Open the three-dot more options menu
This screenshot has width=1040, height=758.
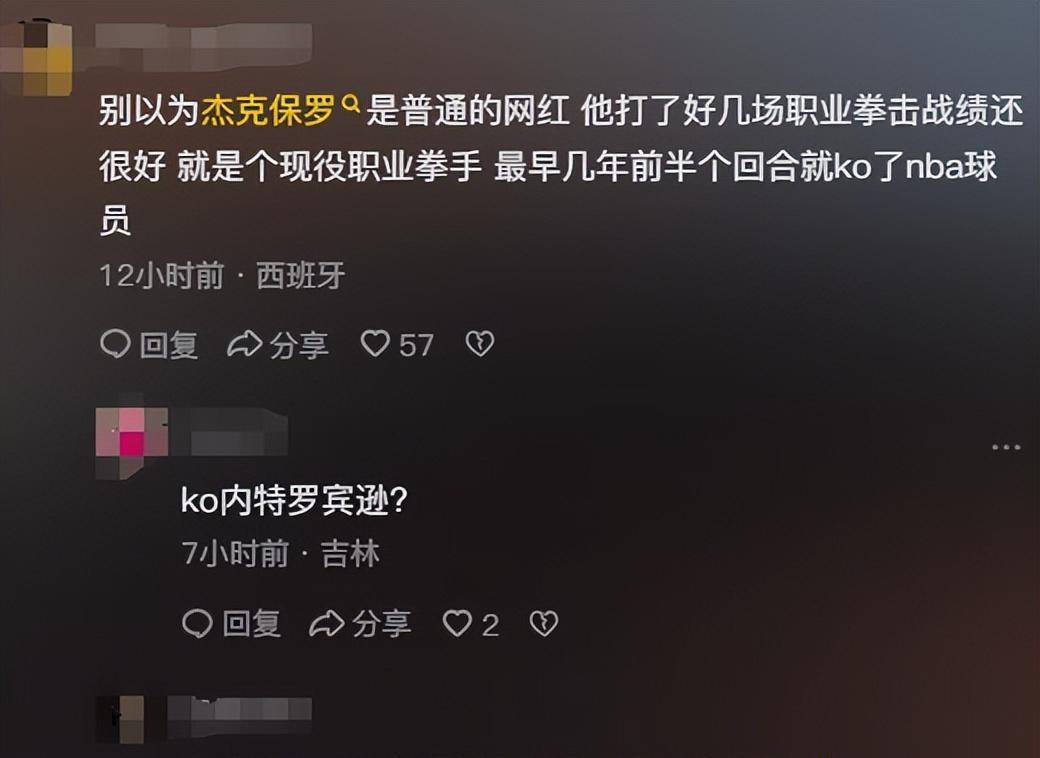click(x=1006, y=447)
